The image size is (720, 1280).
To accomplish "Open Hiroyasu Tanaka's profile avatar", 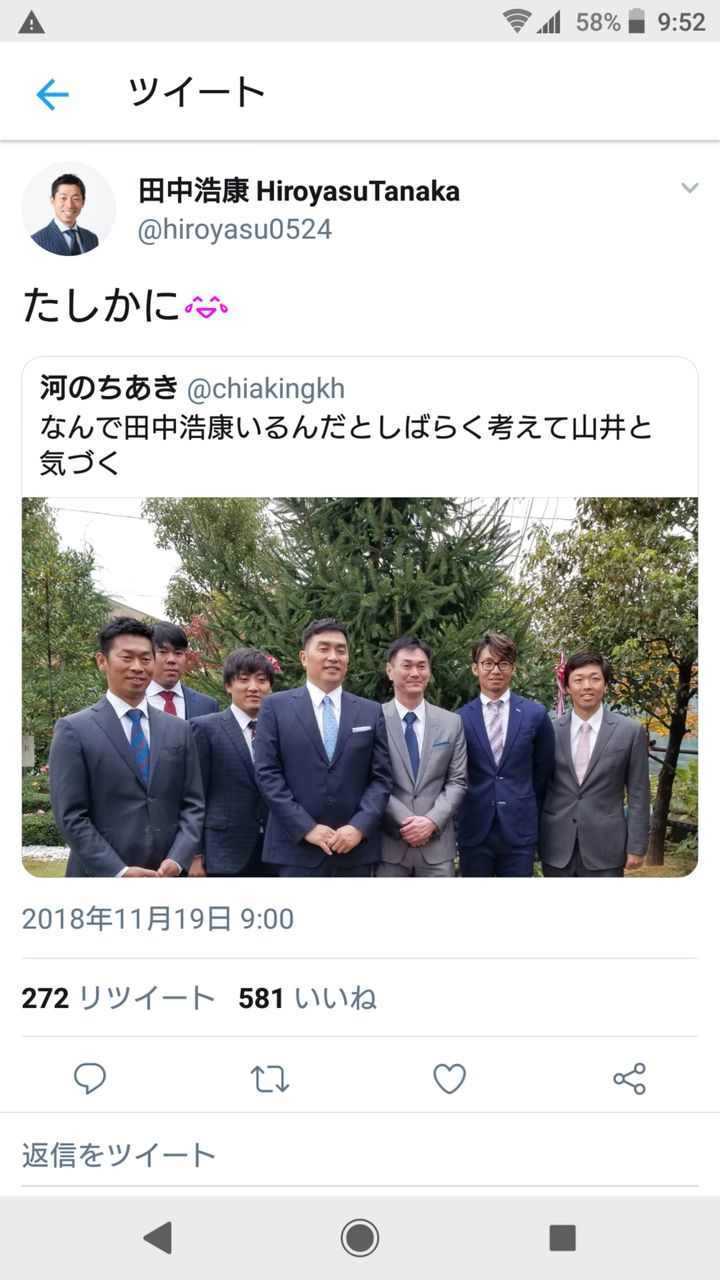I will [69, 209].
